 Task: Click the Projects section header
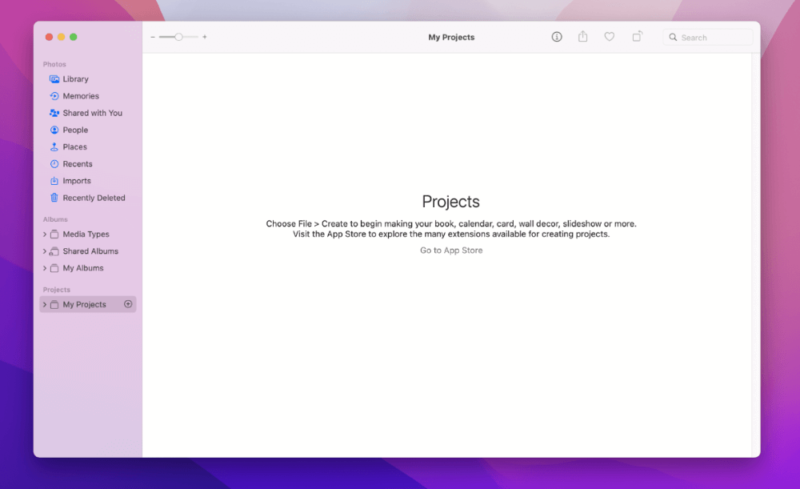[57, 289]
